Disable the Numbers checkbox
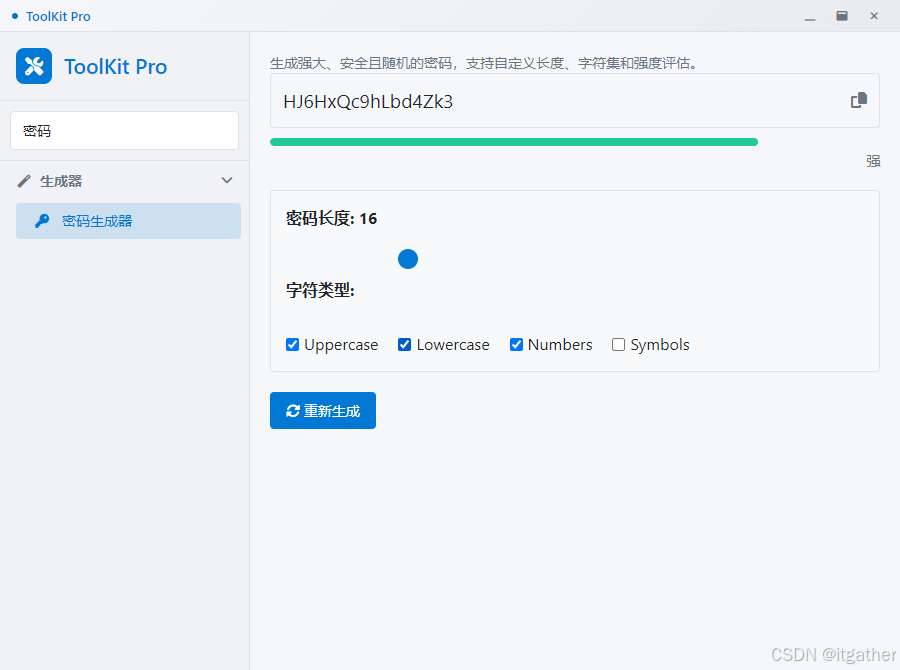The image size is (900, 670). pos(516,344)
